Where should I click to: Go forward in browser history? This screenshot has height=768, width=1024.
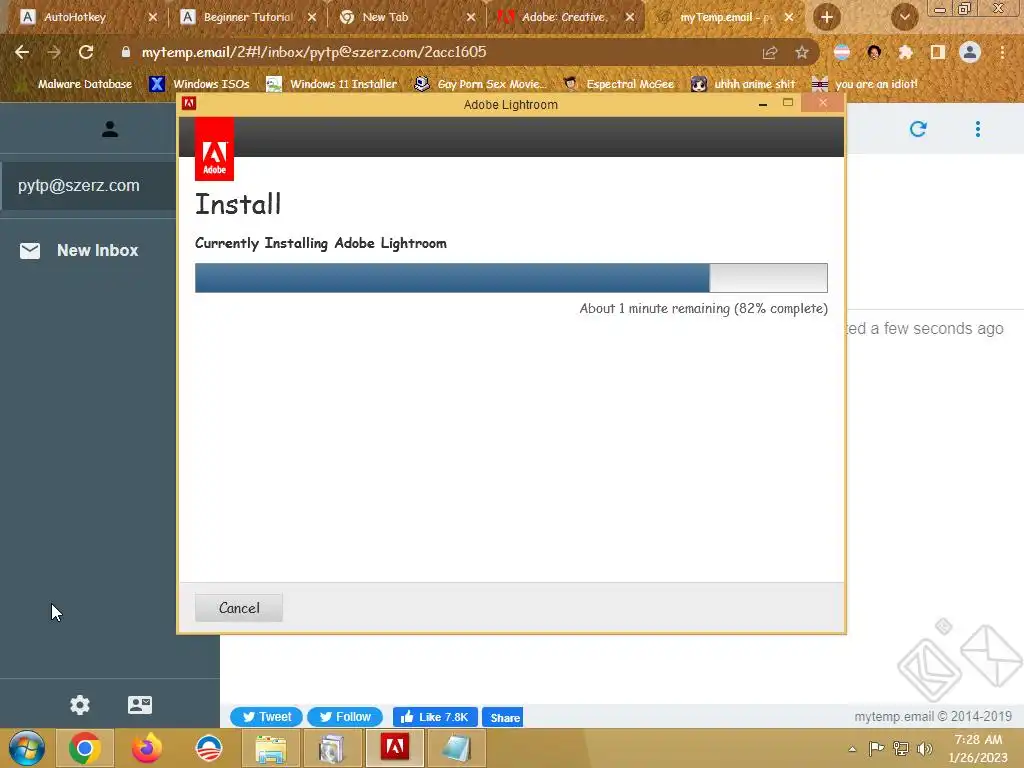(x=54, y=52)
